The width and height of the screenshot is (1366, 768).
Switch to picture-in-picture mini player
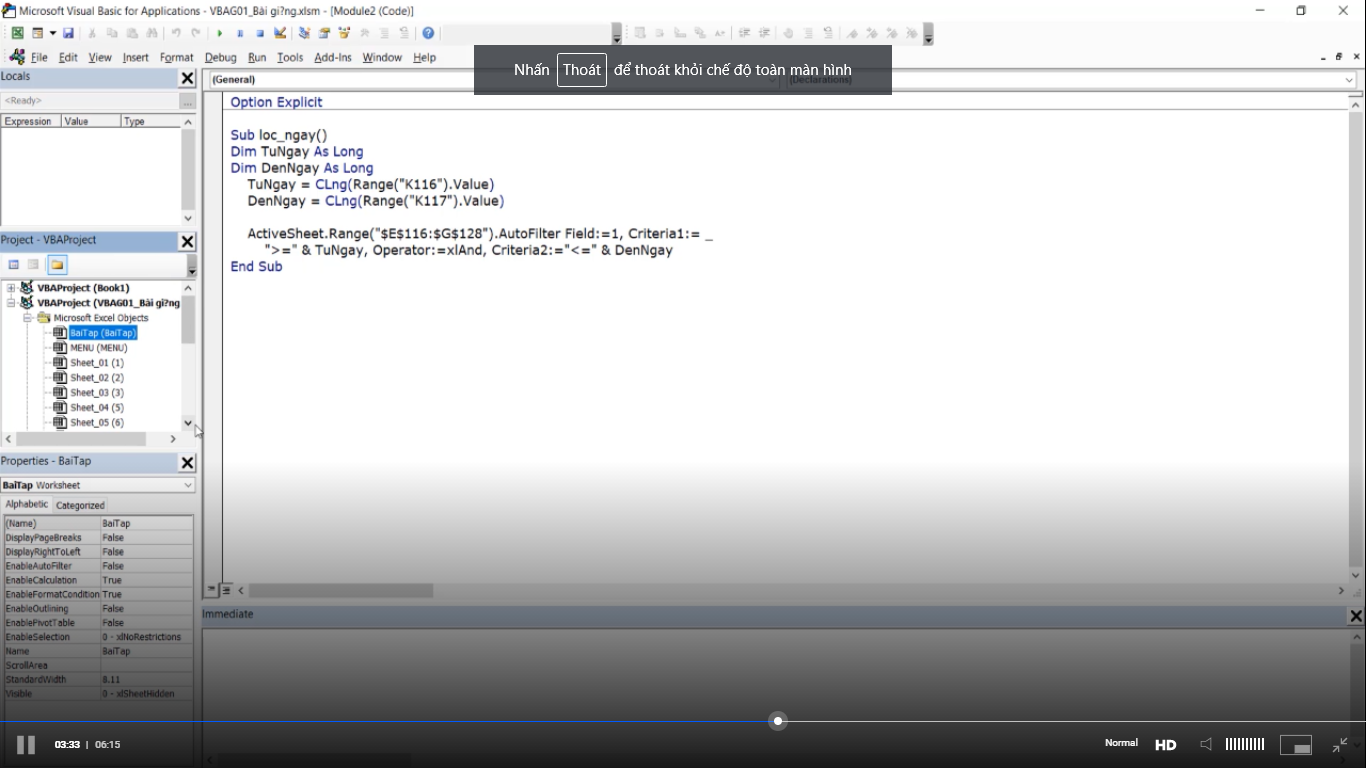click(x=1296, y=745)
